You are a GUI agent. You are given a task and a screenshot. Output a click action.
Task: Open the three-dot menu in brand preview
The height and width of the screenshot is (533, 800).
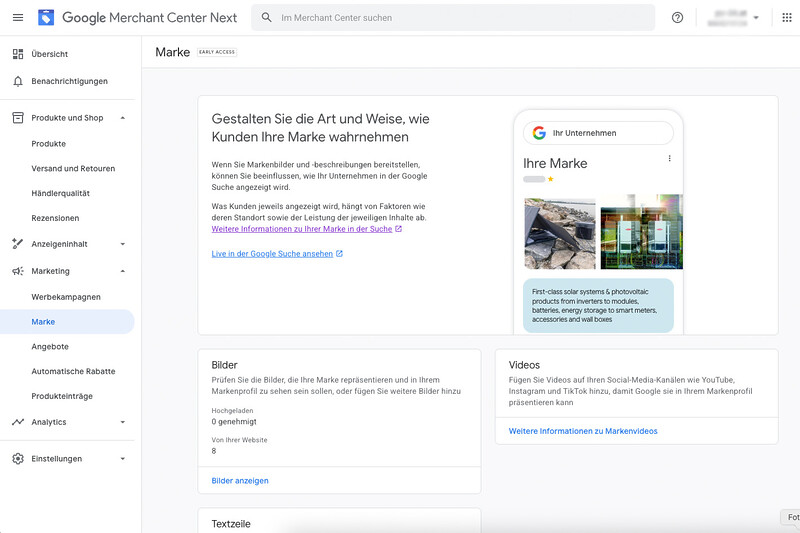click(x=669, y=158)
